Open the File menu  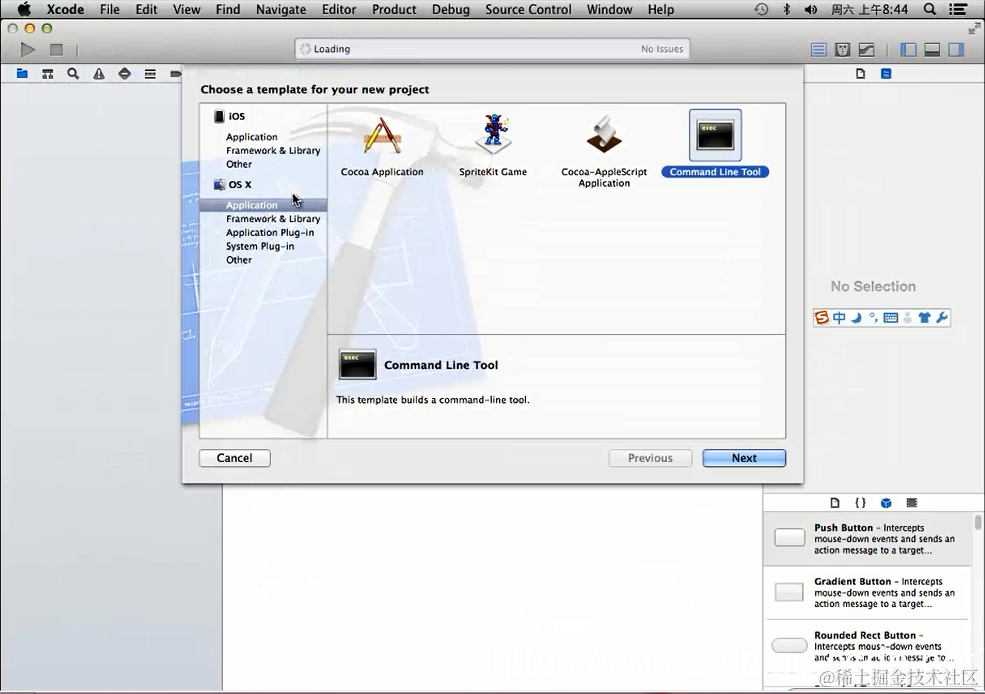(x=109, y=9)
